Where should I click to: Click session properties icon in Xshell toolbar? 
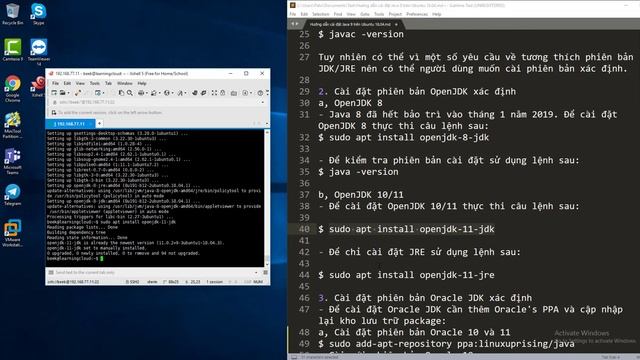[x=98, y=93]
